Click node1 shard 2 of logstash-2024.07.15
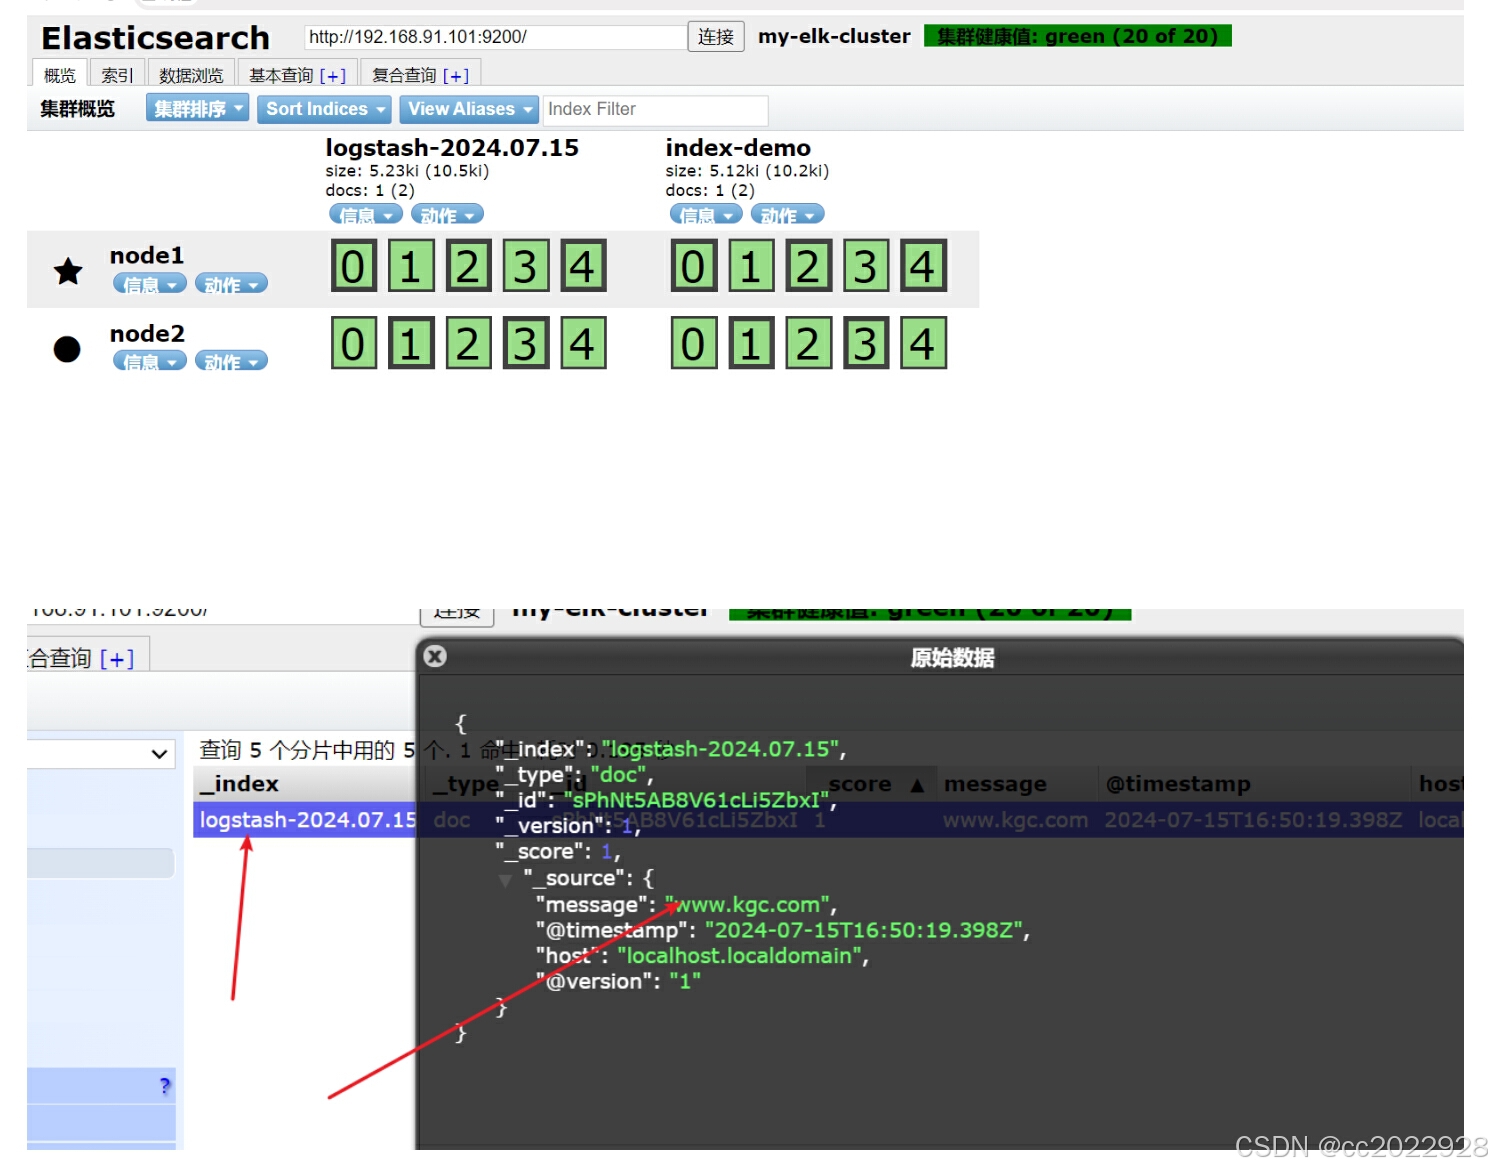Viewport: 1492px width, 1173px height. (468, 266)
